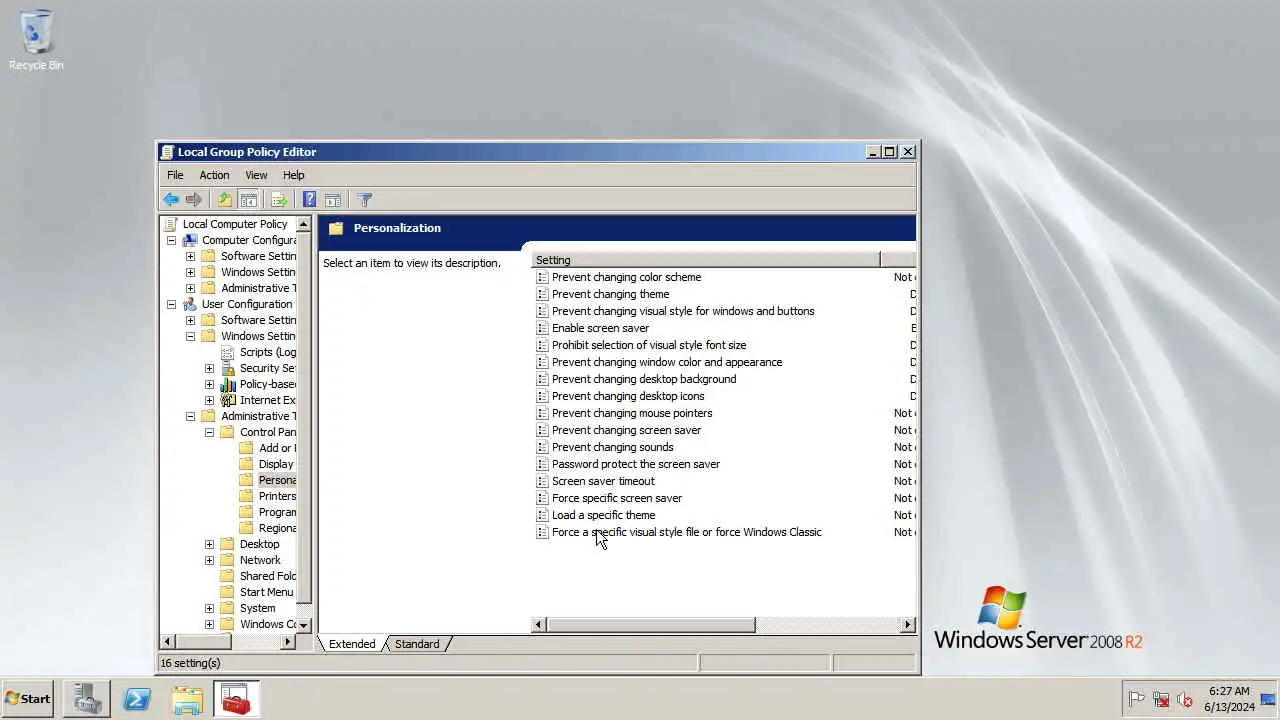Expand Software Settings under User Configuration
The image size is (1280, 720).
(x=190, y=320)
